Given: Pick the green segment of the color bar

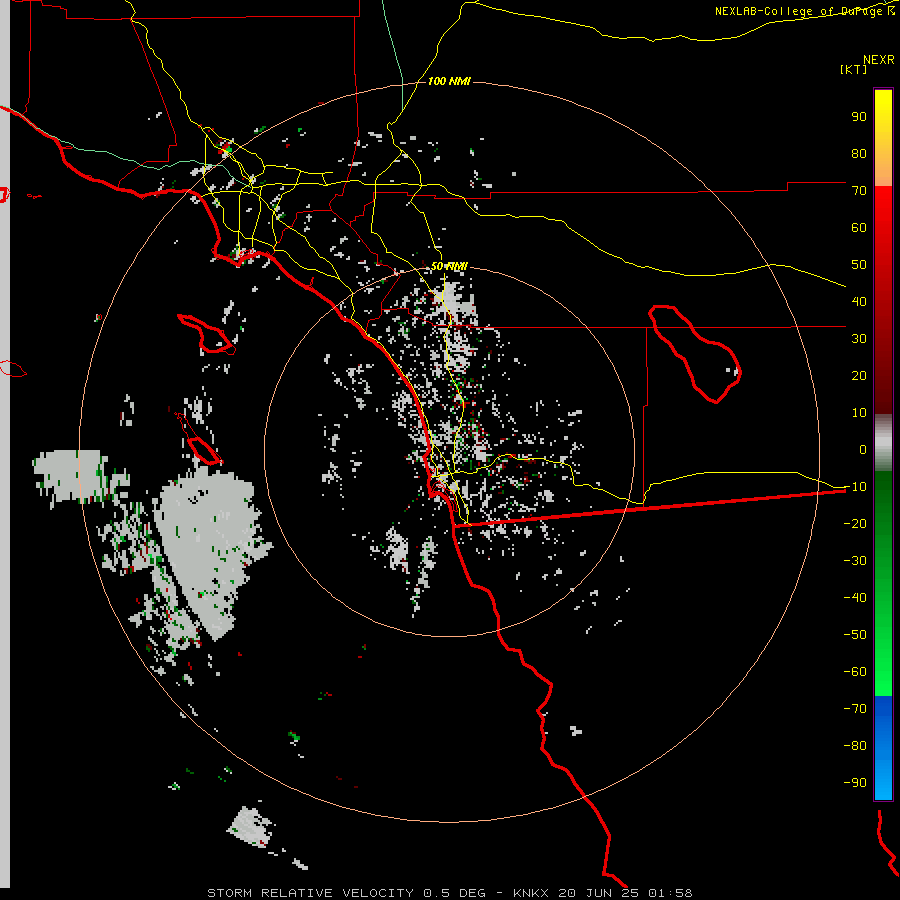Looking at the screenshot, I should [x=883, y=584].
